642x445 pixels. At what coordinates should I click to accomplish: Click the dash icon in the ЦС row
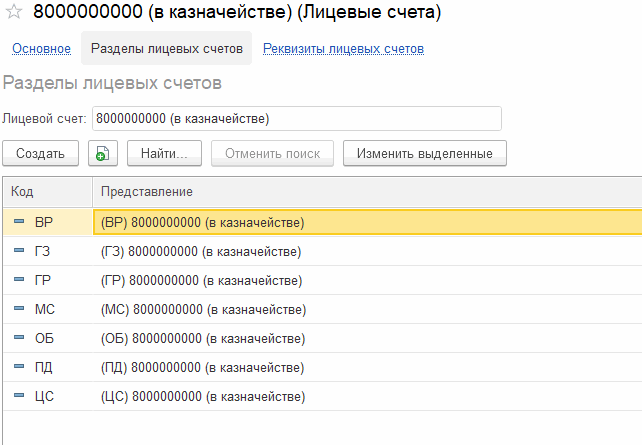click(x=19, y=396)
